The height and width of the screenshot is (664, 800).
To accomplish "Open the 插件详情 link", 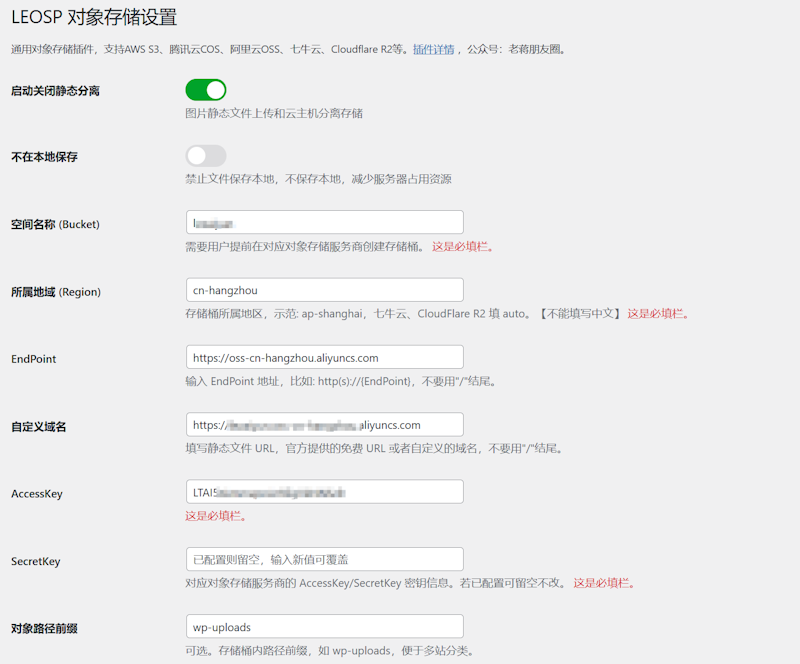I will coord(433,49).
